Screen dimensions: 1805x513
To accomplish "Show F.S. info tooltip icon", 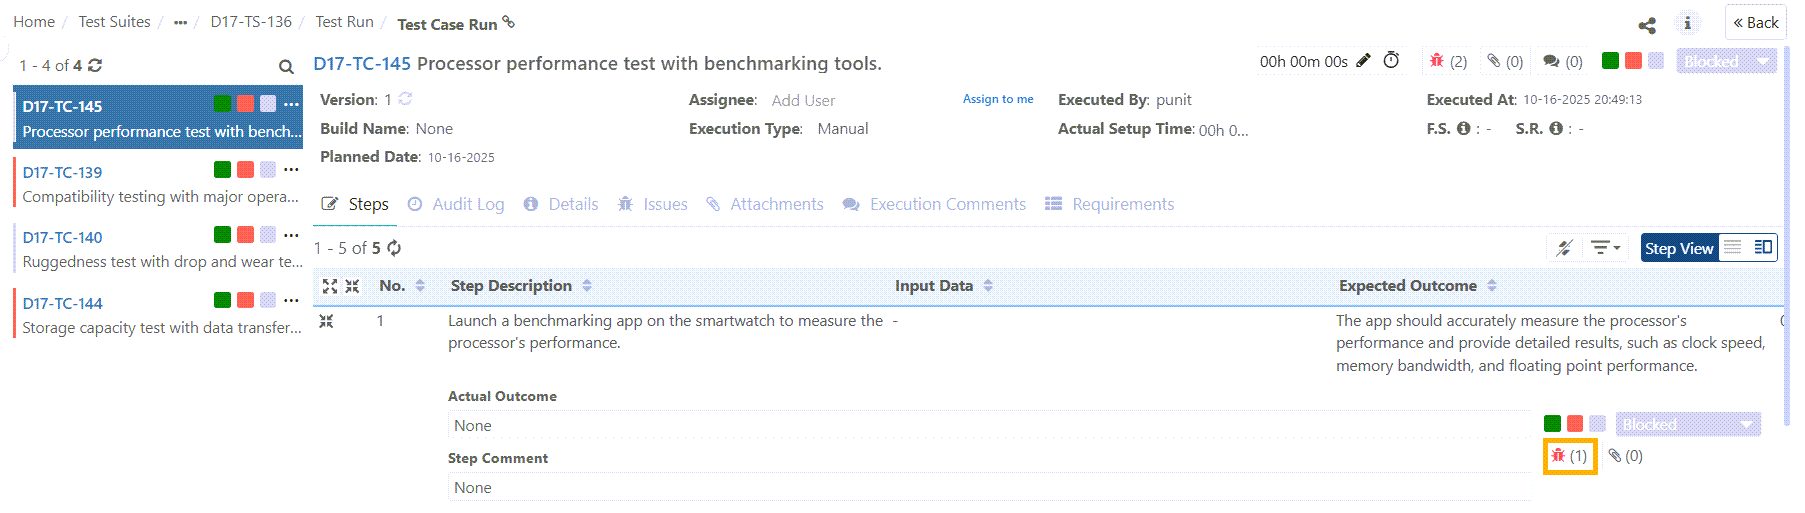I will (x=1463, y=128).
